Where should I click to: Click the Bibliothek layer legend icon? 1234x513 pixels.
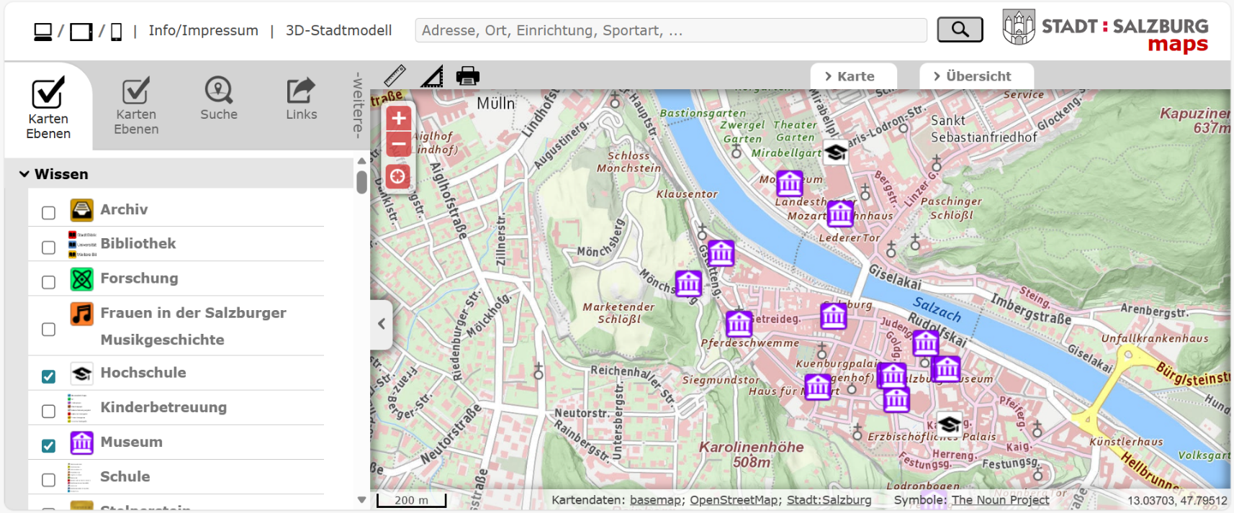[82, 244]
